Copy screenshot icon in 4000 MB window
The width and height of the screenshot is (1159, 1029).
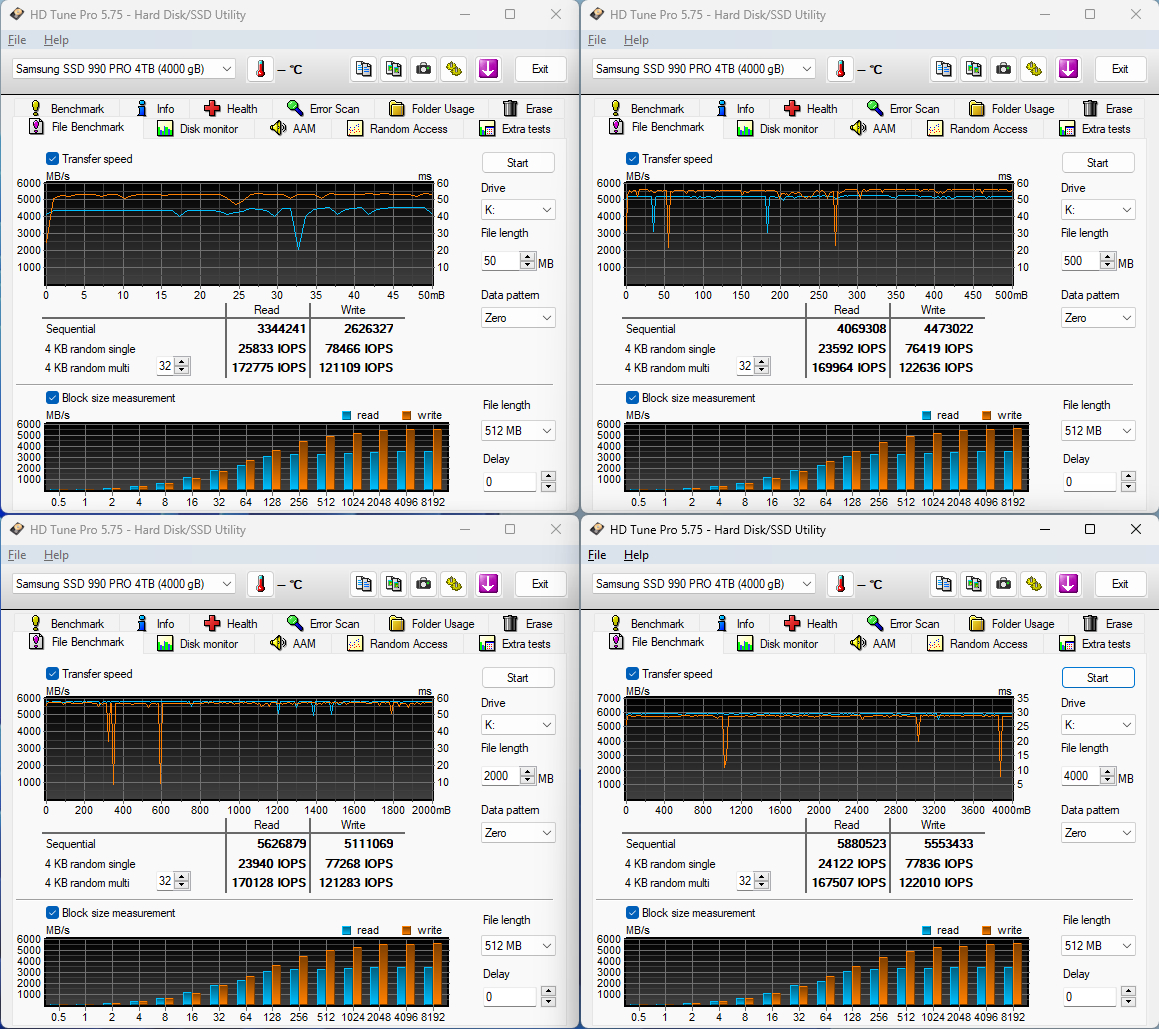coord(974,584)
